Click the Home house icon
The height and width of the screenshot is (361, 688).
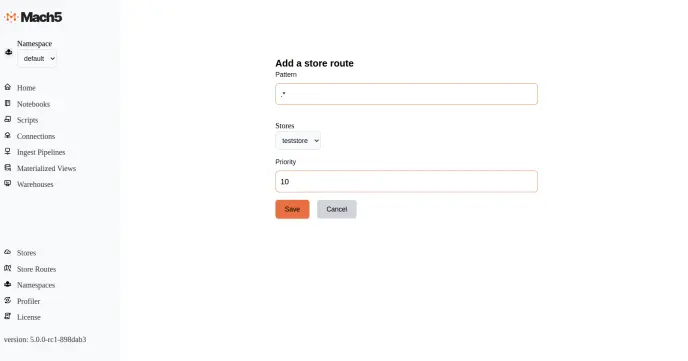pyautogui.click(x=7, y=87)
